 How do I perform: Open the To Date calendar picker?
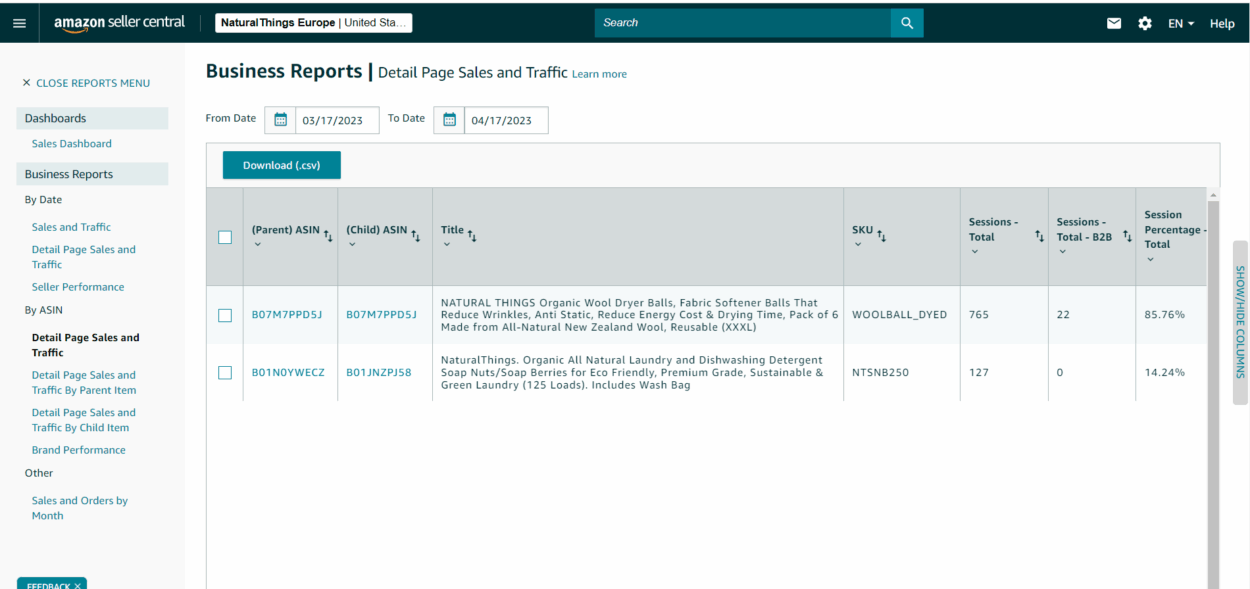(x=448, y=120)
